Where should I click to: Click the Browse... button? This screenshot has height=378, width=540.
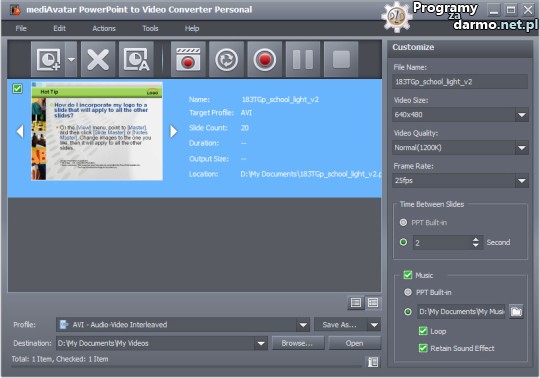(x=298, y=343)
